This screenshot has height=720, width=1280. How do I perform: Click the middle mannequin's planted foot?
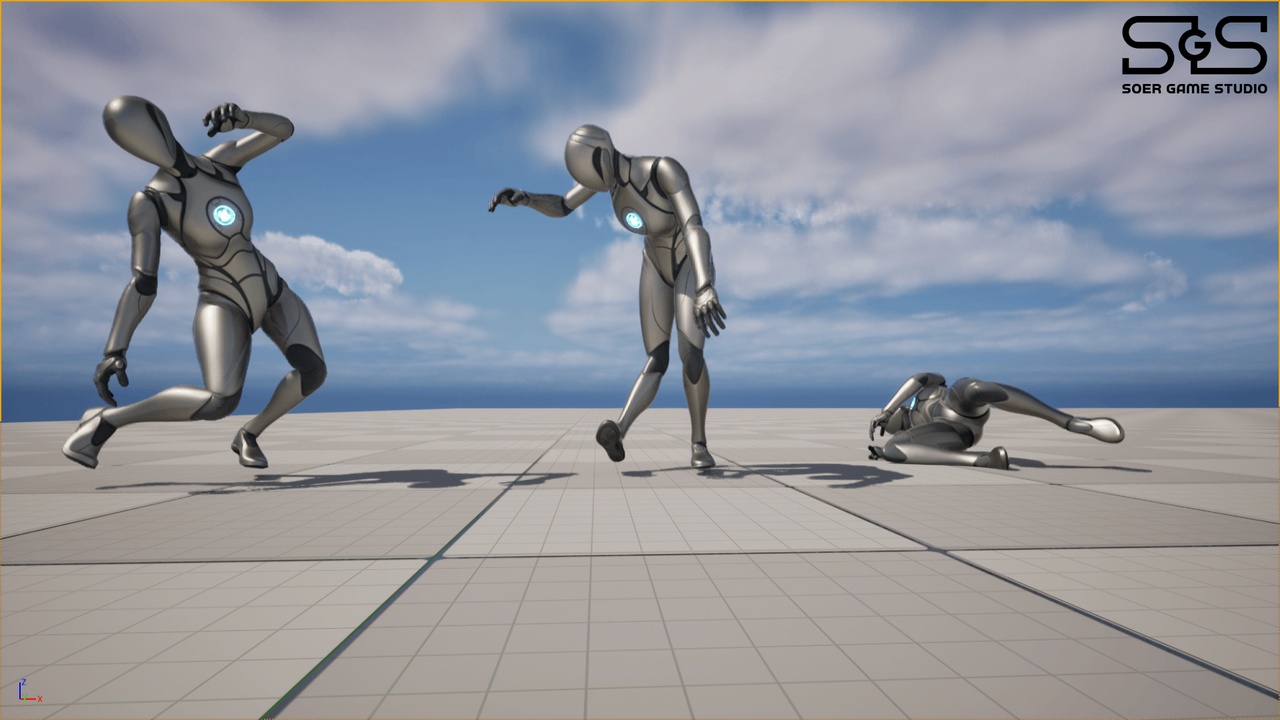[702, 456]
